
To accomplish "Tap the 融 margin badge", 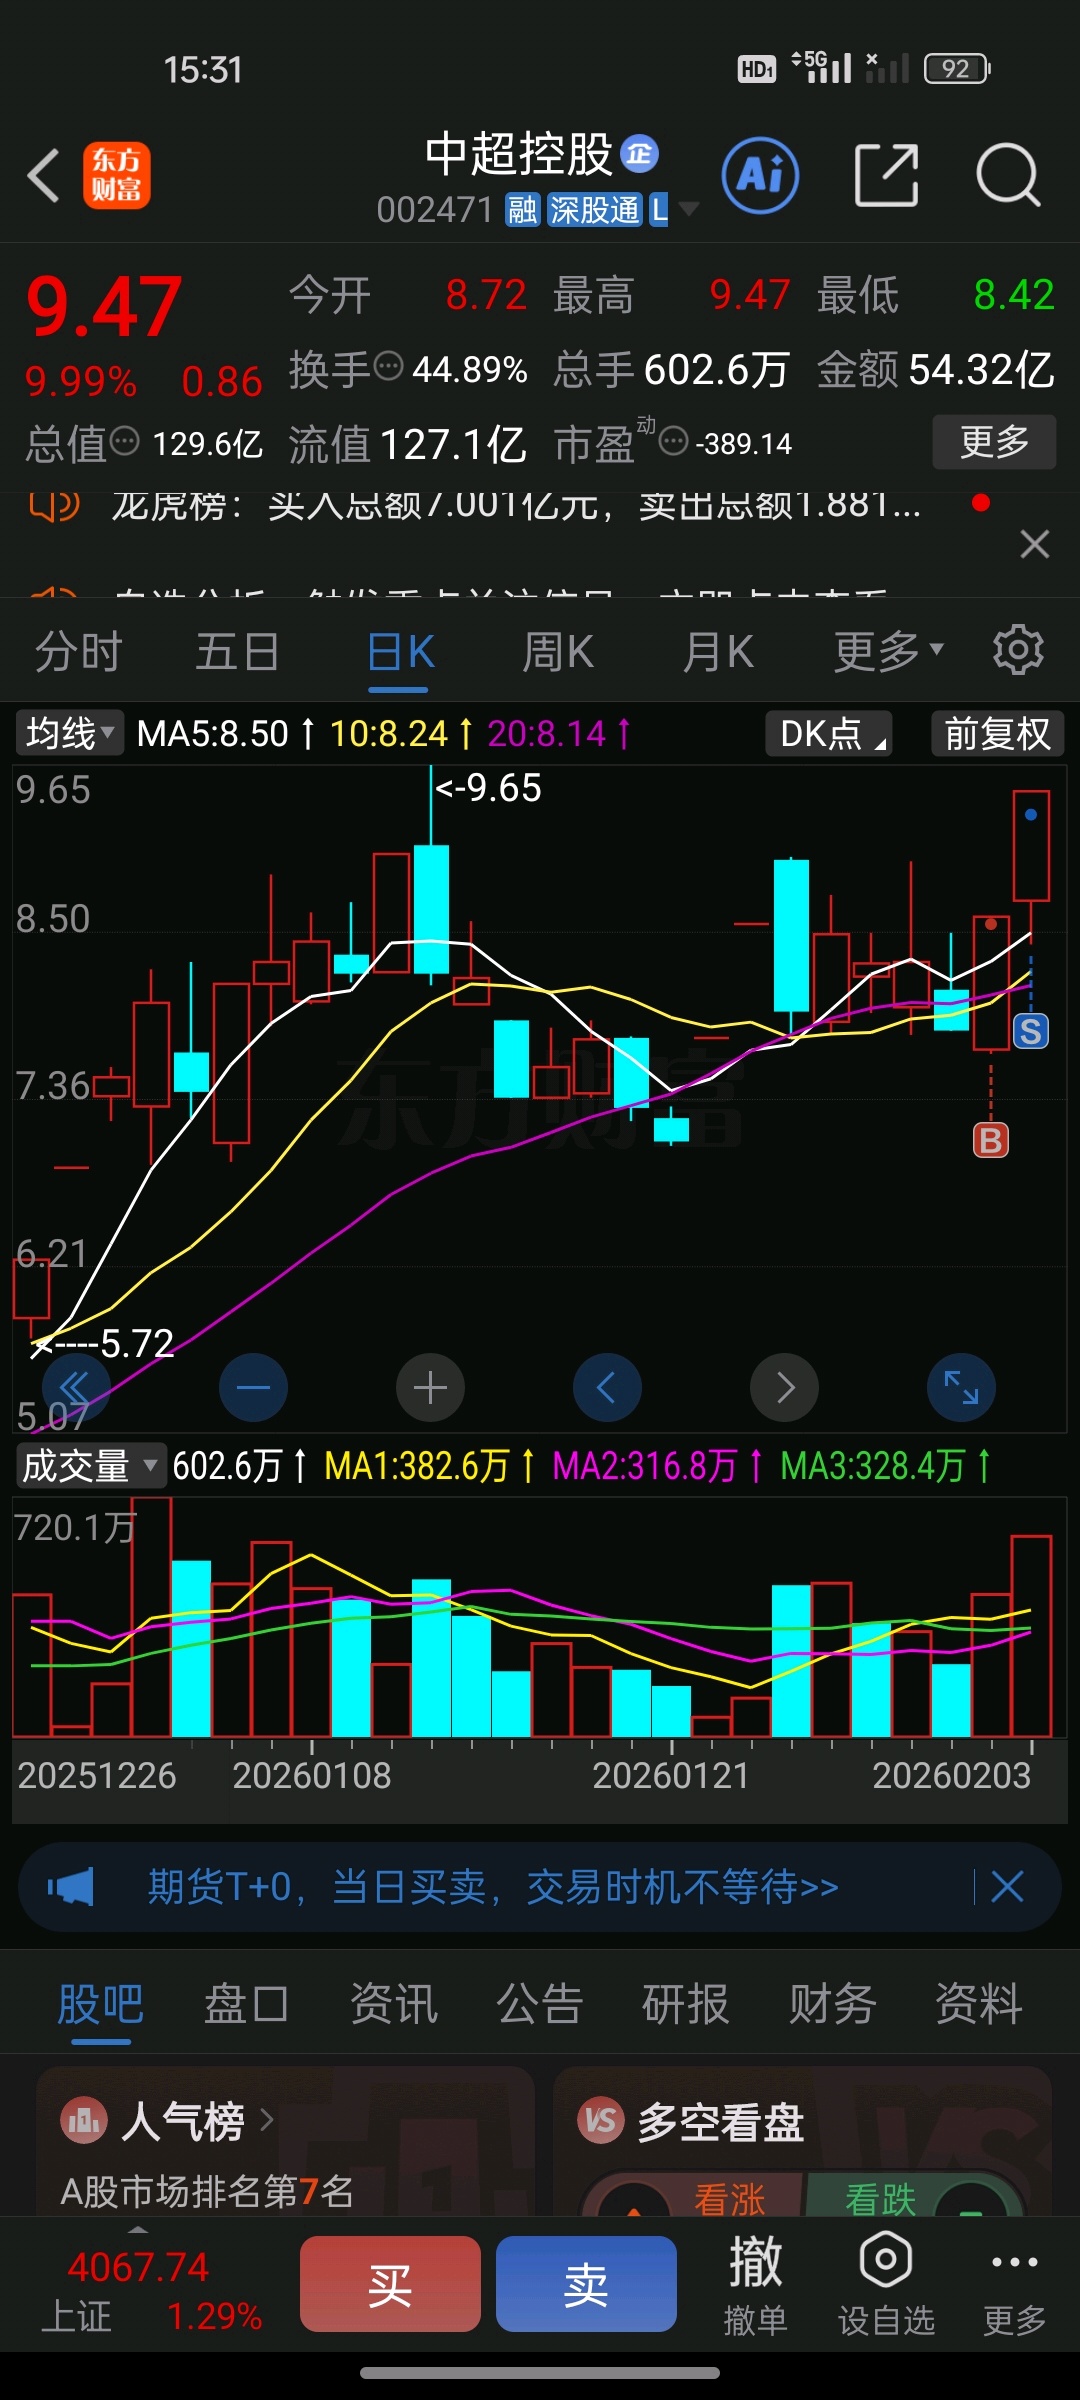I will (x=522, y=210).
